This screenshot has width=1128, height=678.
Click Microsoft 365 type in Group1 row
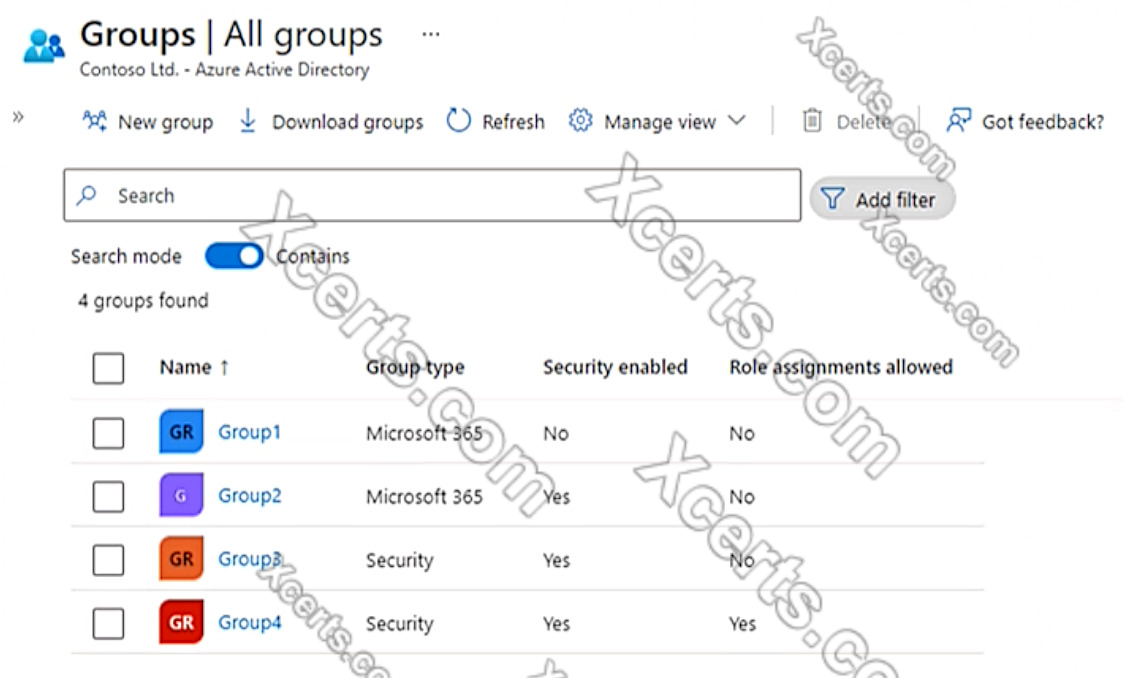click(x=424, y=433)
